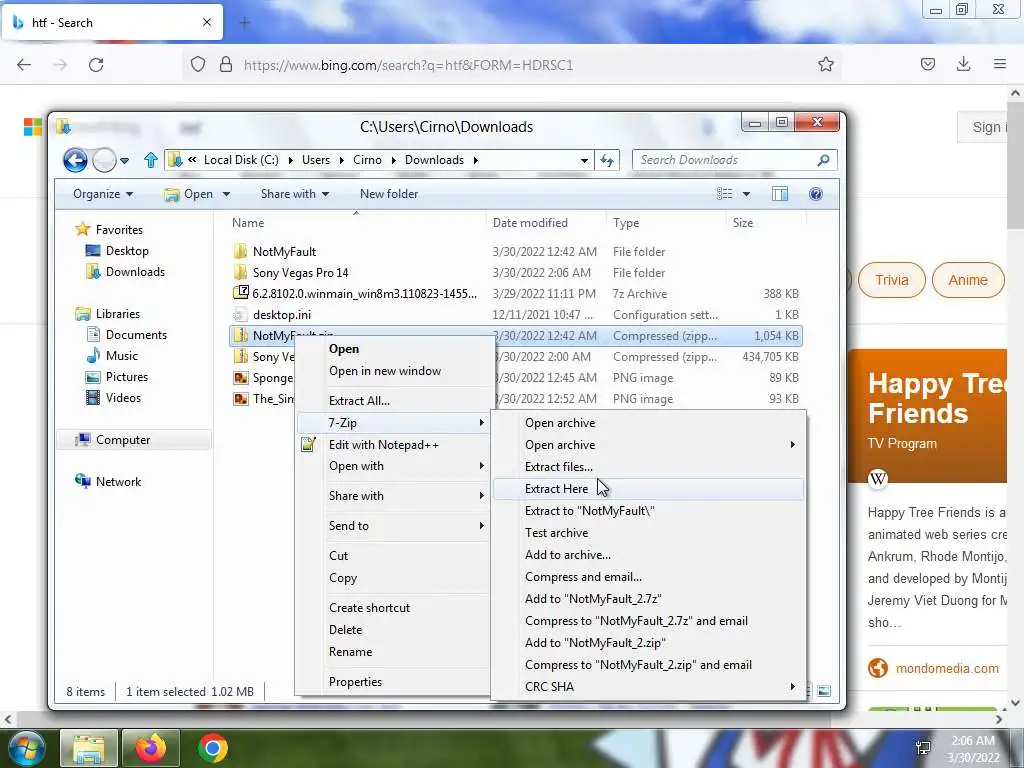Screen dimensions: 1024x768
Task: Choose Delete in context menu
Action: pos(393,630)
